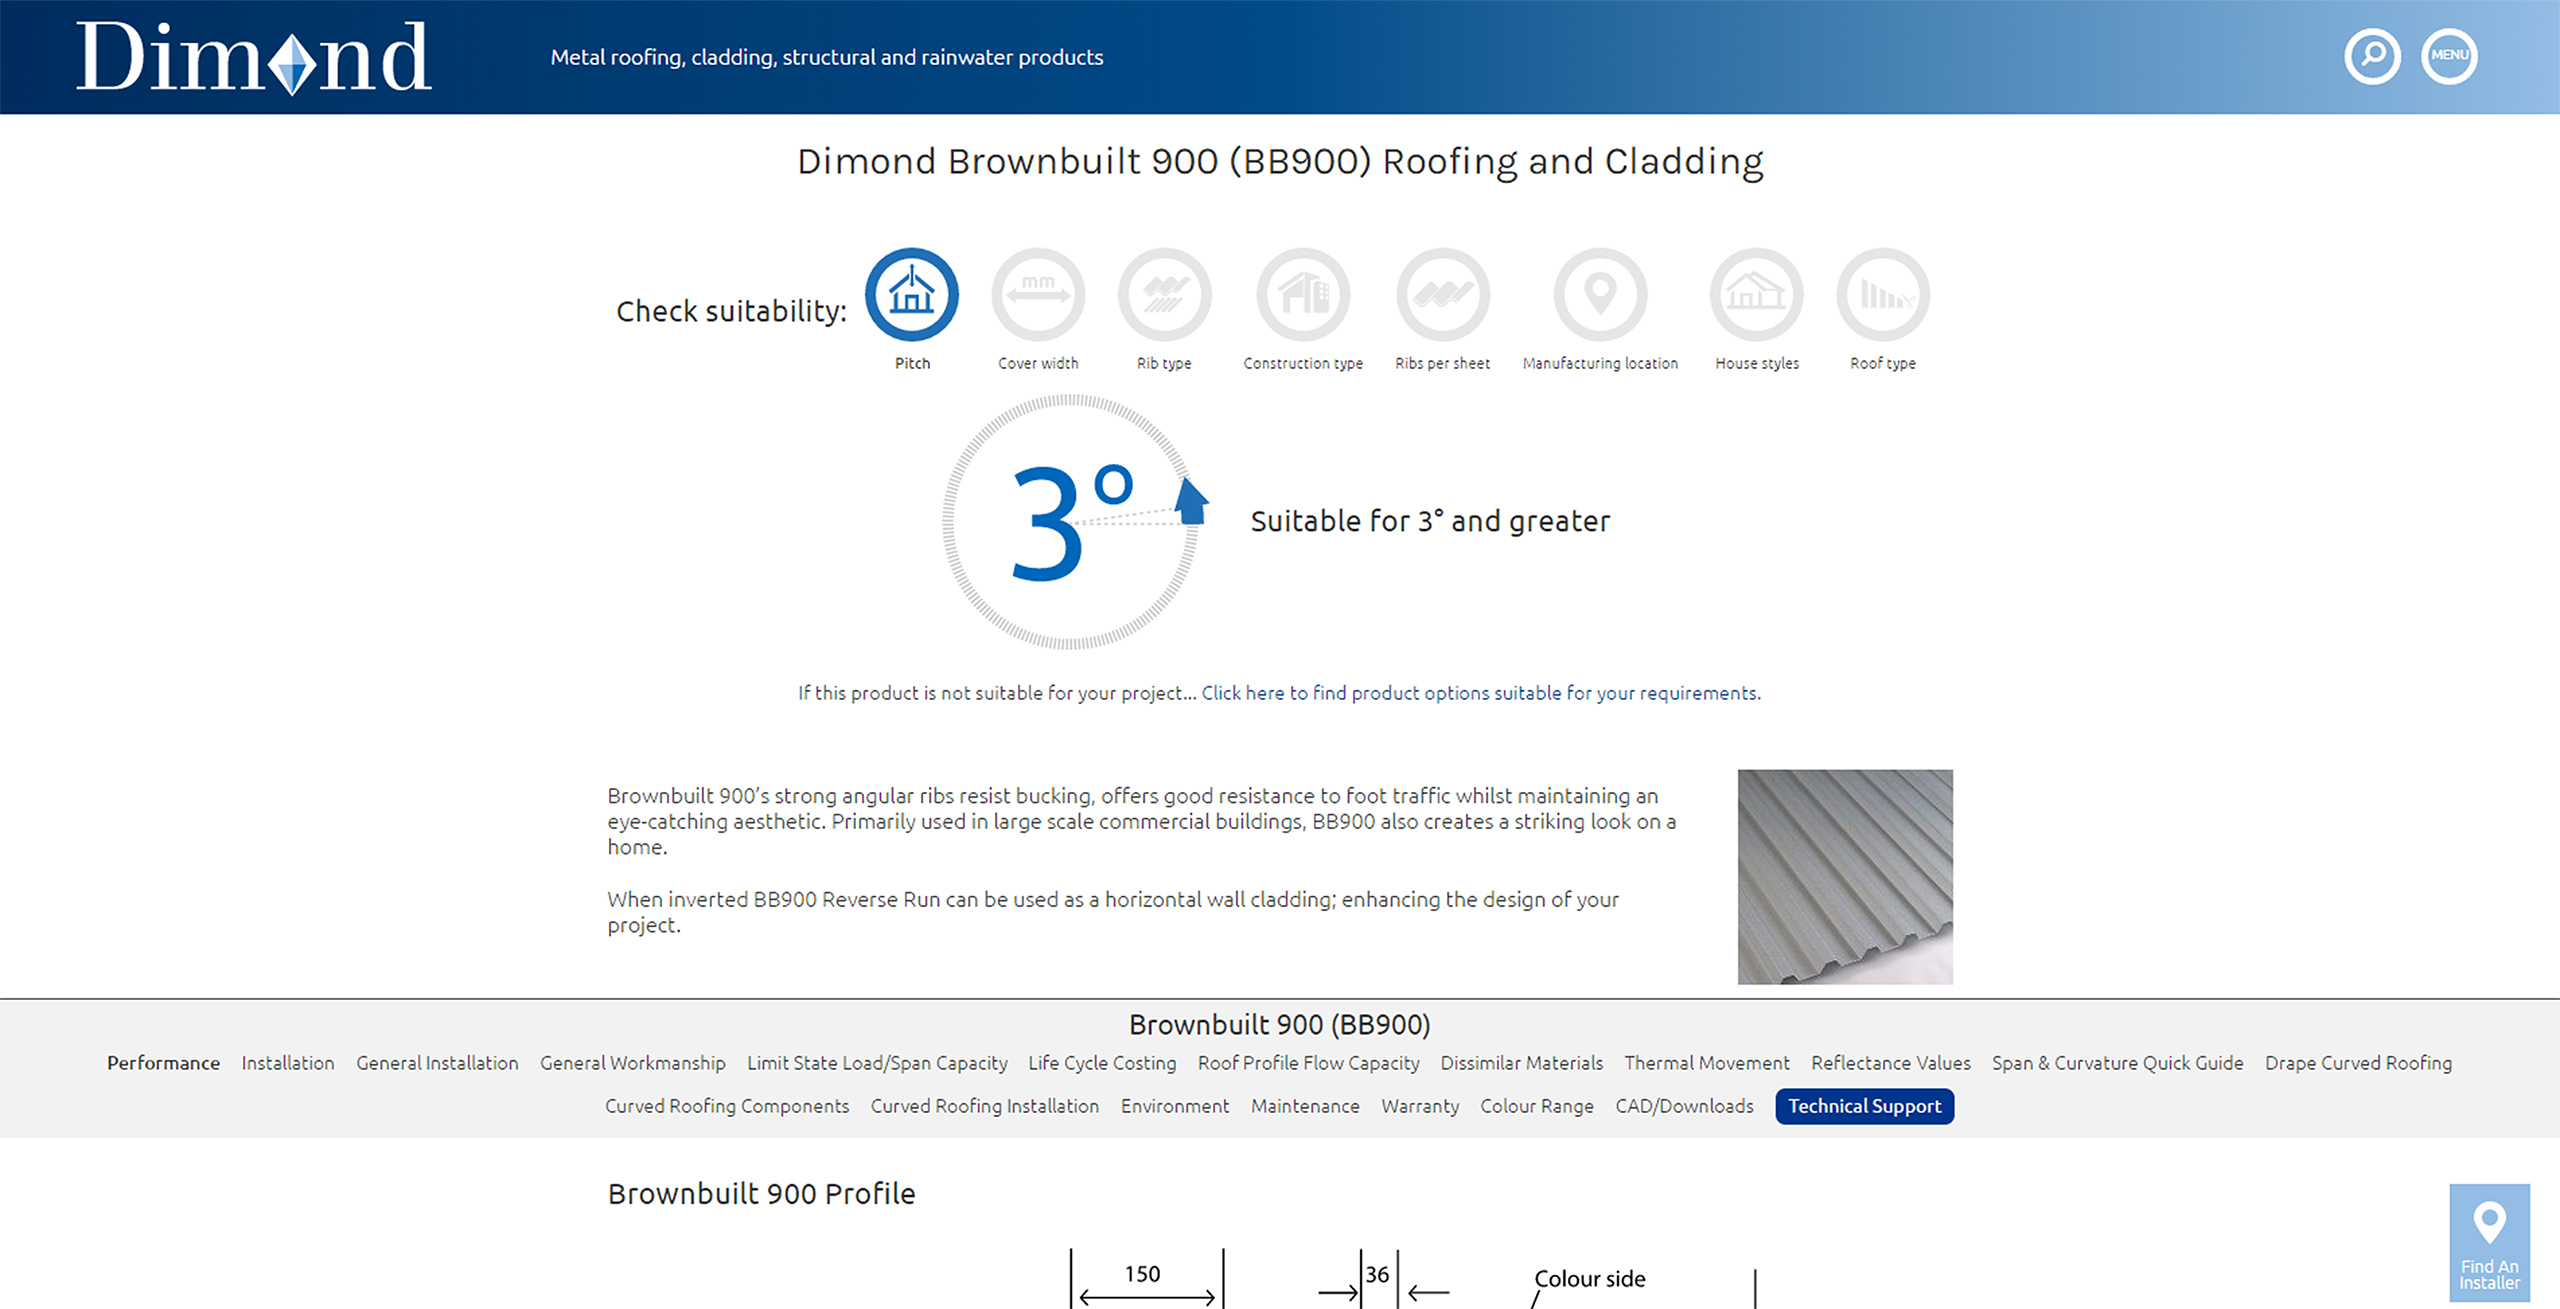
Task: Click the 'Check suitability:' label
Action: [x=731, y=311]
